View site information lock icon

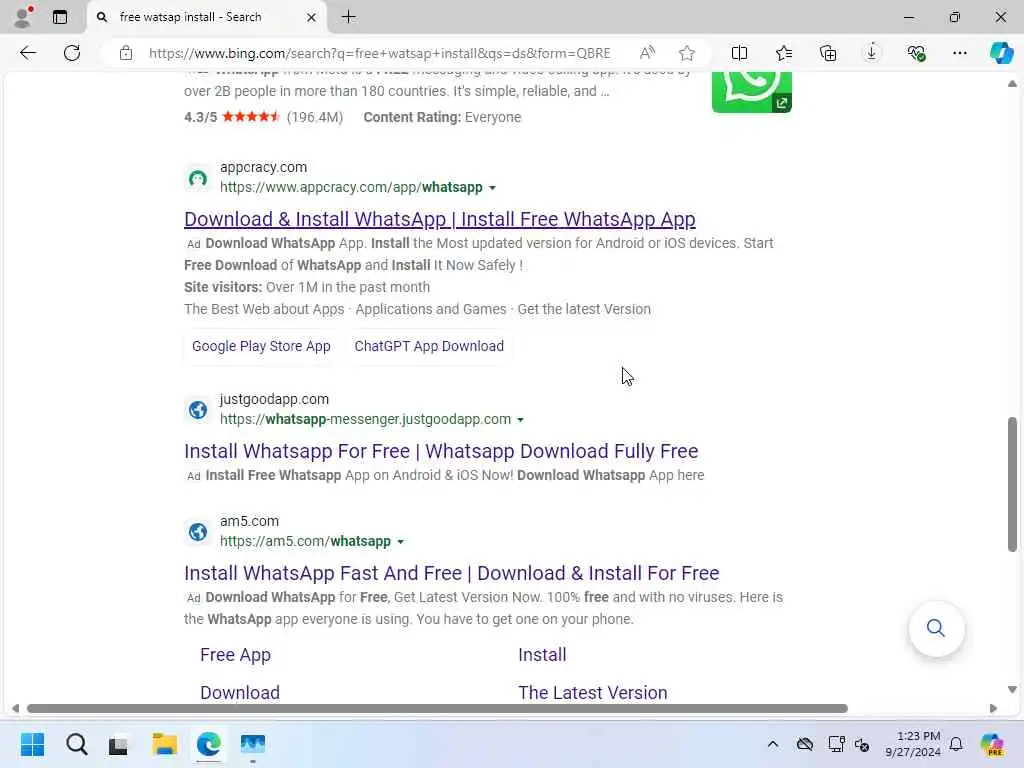pos(126,53)
